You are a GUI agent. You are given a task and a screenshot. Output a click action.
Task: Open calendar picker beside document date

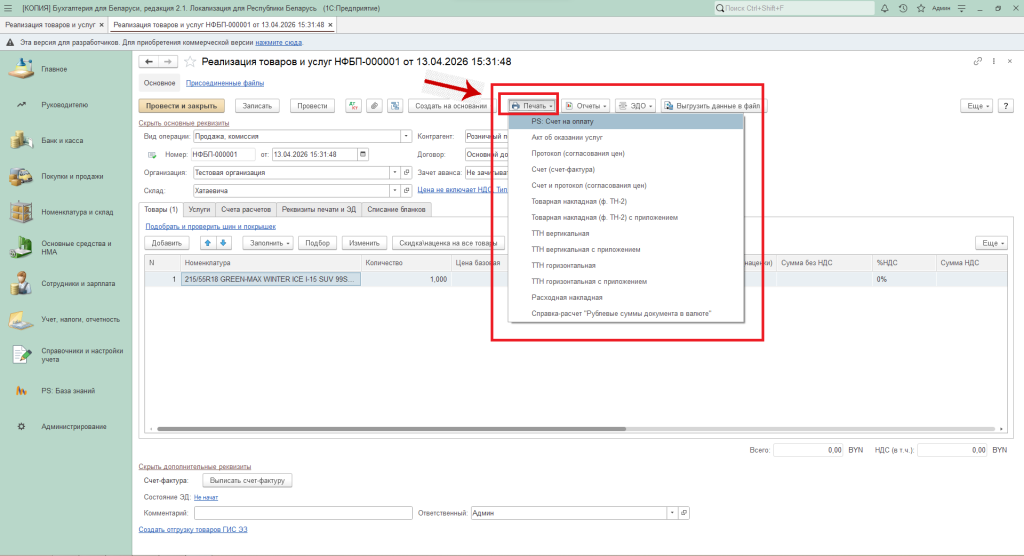point(362,154)
